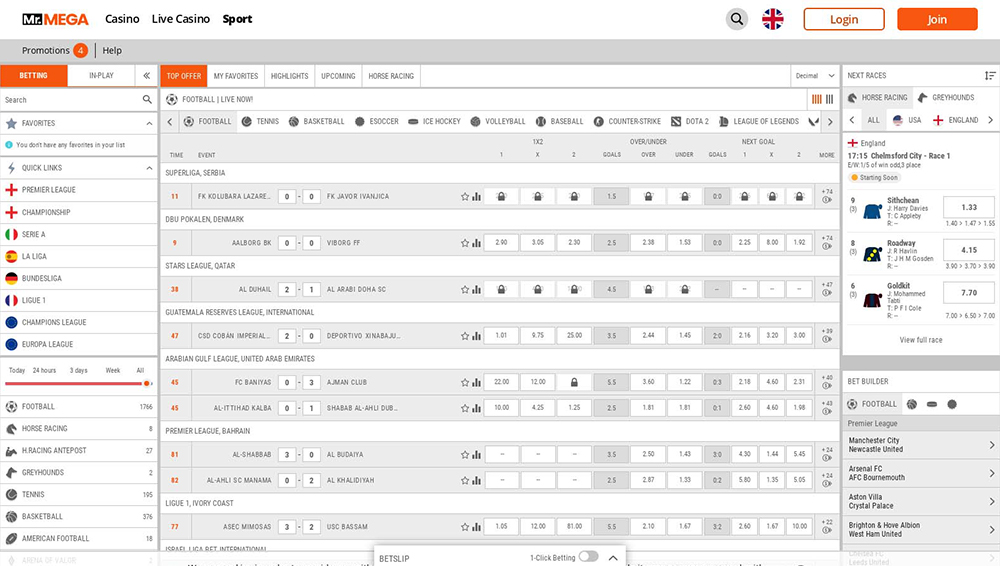Open stats chart for Al-Shabbab match
The image size is (1000, 566).
tap(476, 455)
